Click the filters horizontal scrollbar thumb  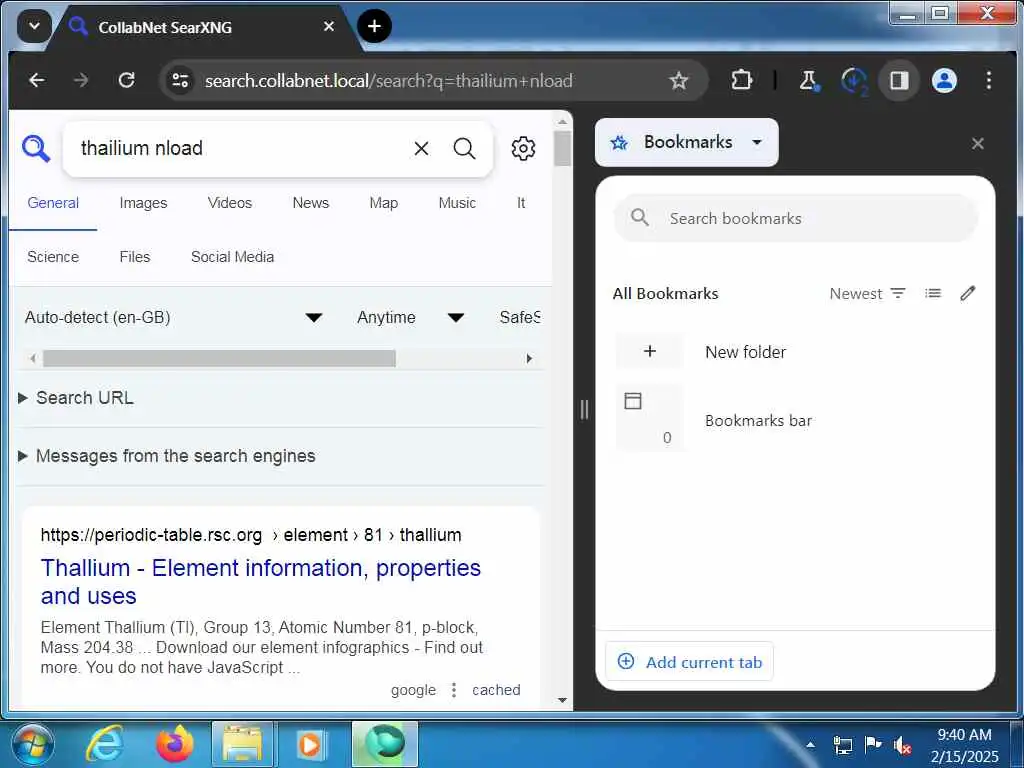(219, 359)
